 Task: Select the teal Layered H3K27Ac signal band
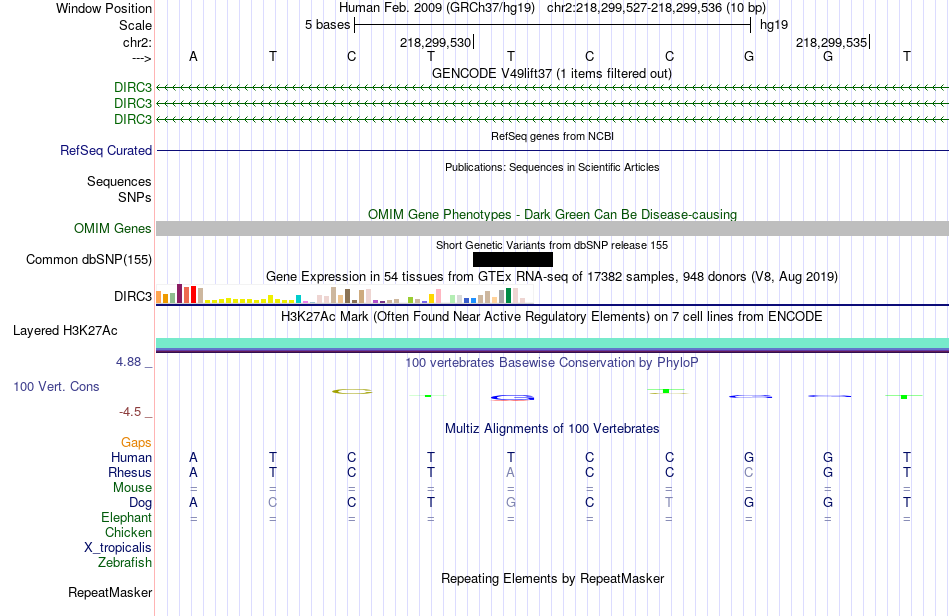pyautogui.click(x=552, y=343)
